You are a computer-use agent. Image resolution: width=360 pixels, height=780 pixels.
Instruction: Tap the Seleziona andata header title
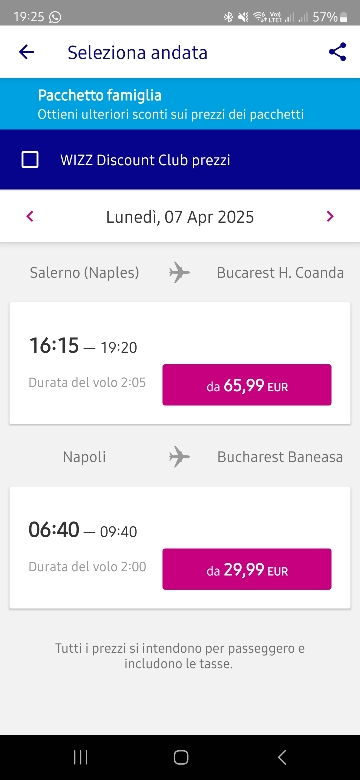138,52
